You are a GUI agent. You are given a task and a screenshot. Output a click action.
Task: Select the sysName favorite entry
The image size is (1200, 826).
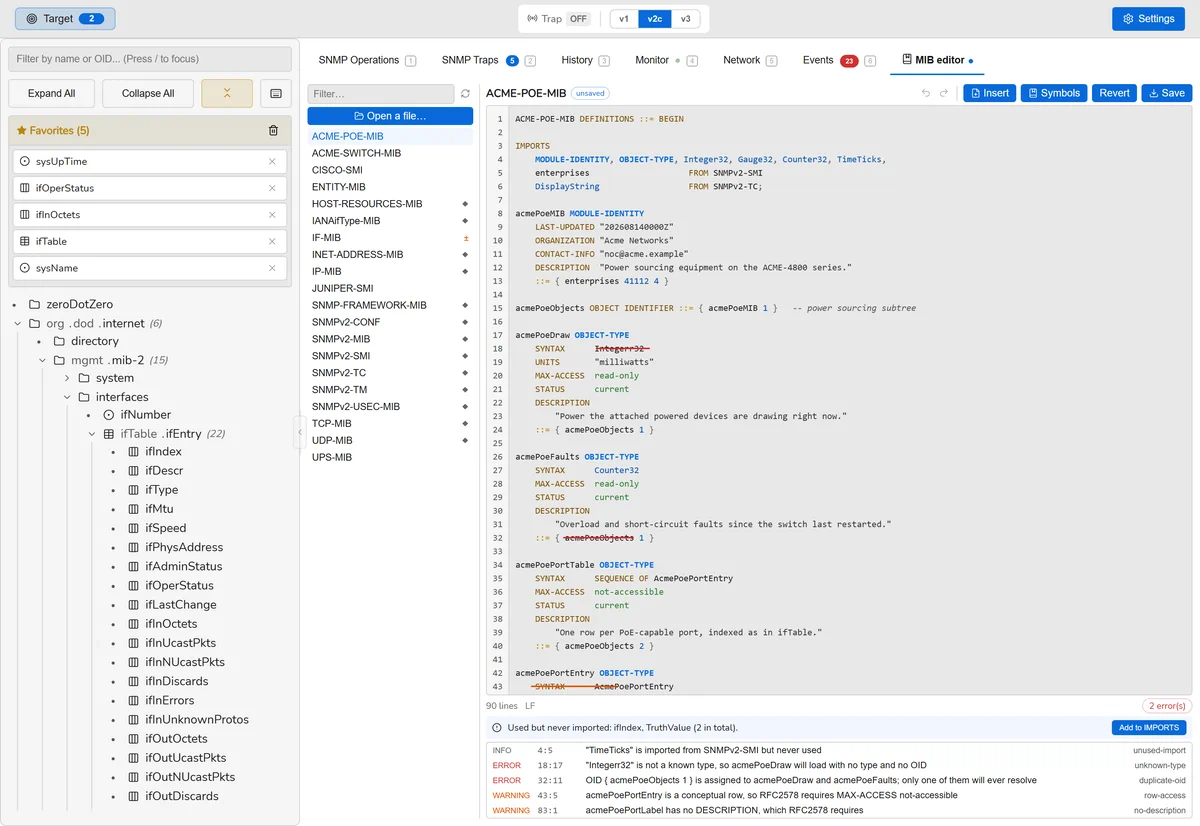click(x=150, y=268)
